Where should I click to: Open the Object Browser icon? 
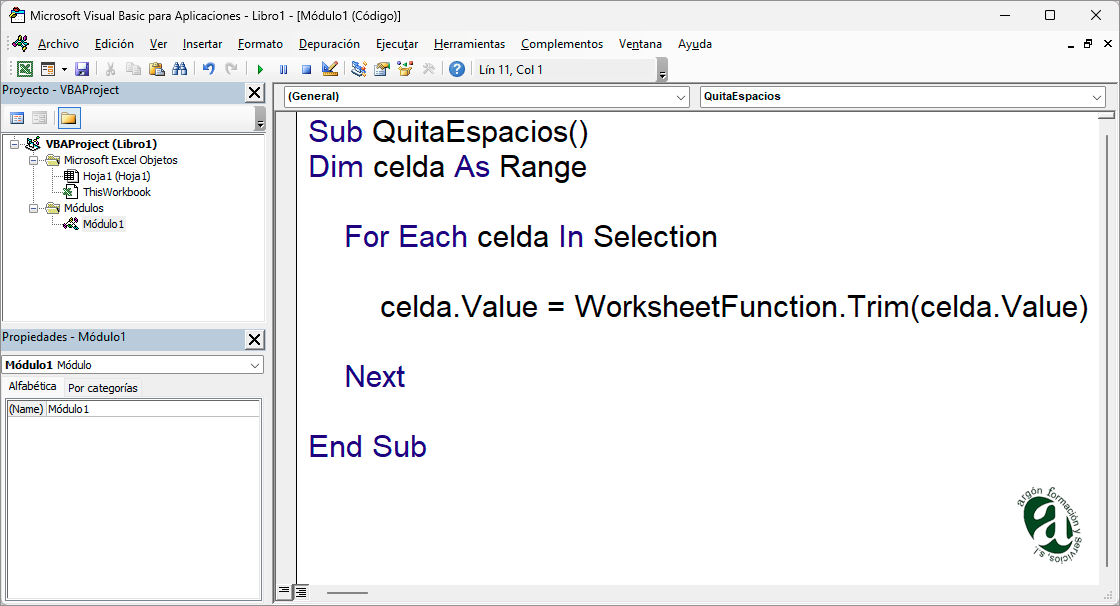point(405,69)
